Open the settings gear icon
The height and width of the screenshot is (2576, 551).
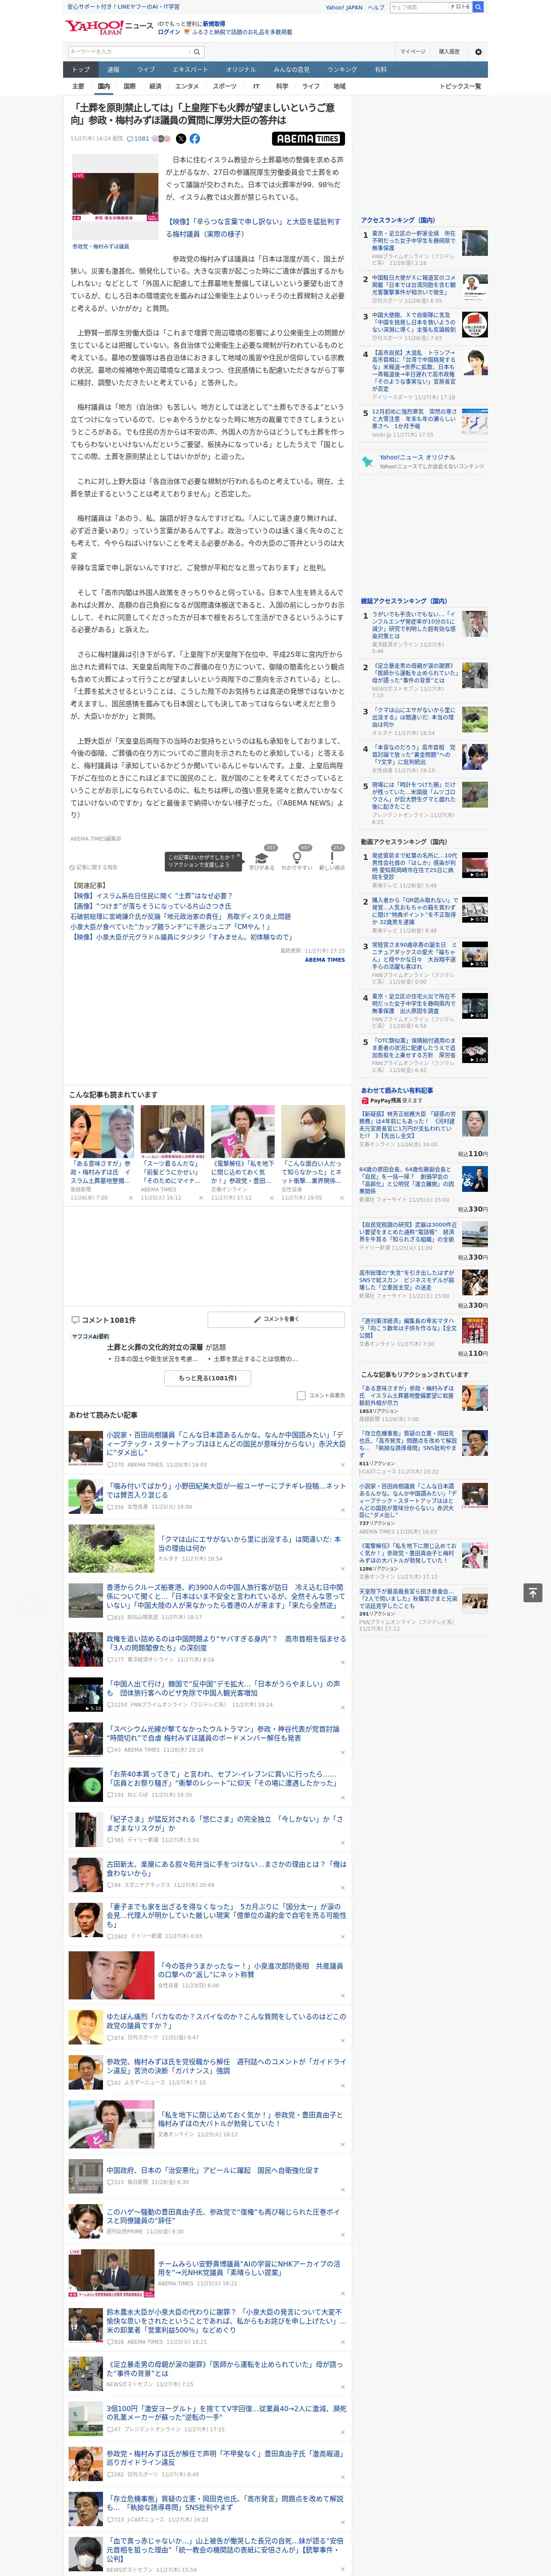point(478,52)
